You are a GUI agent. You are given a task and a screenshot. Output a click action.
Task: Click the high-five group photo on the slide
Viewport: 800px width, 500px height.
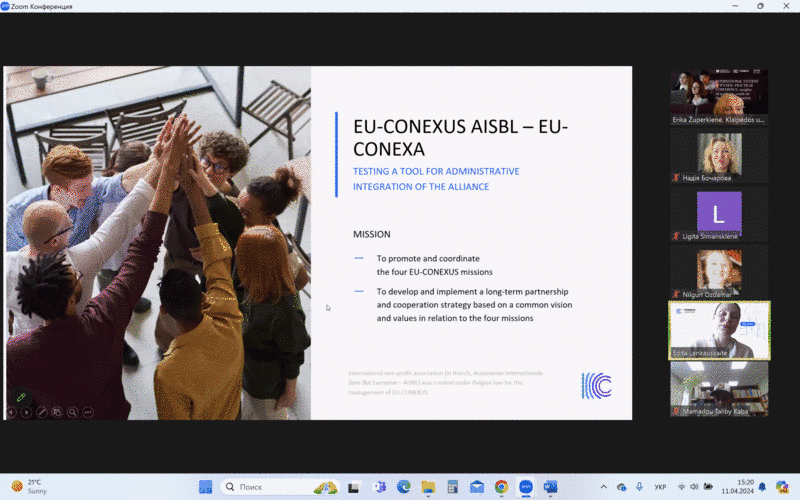pos(157,243)
